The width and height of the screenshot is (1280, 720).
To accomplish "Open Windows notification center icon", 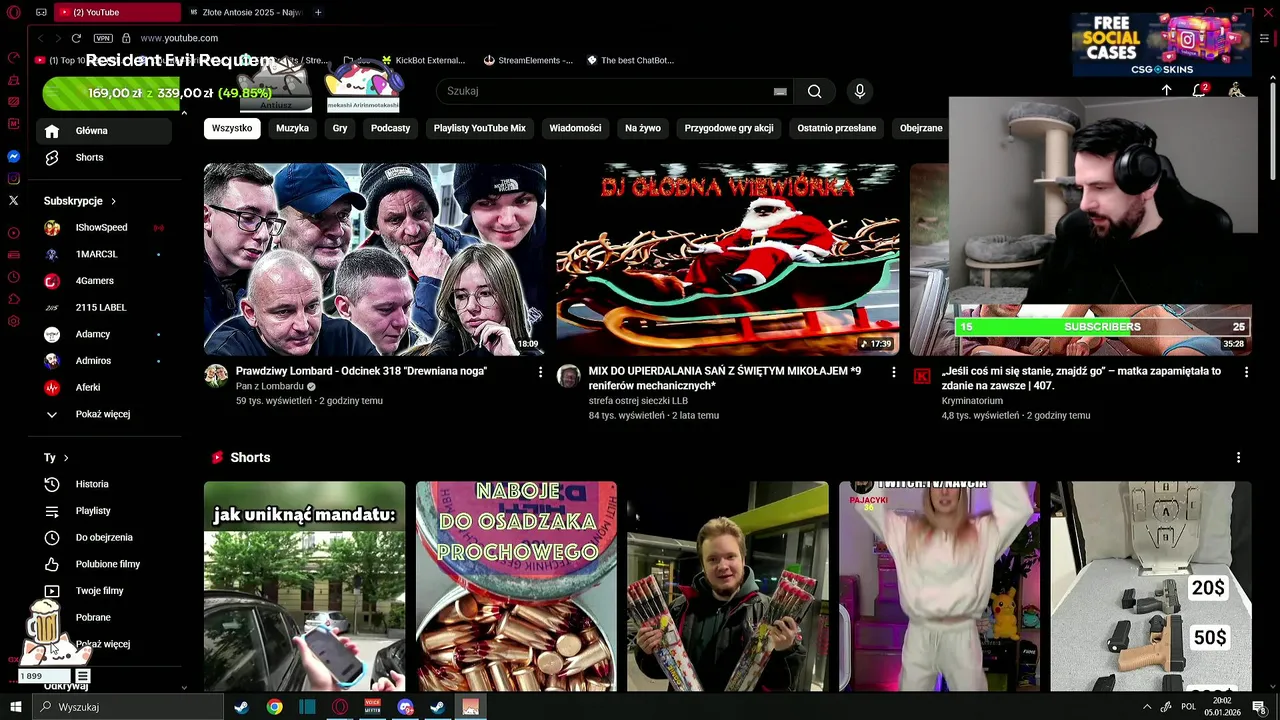I will pos(1259,707).
